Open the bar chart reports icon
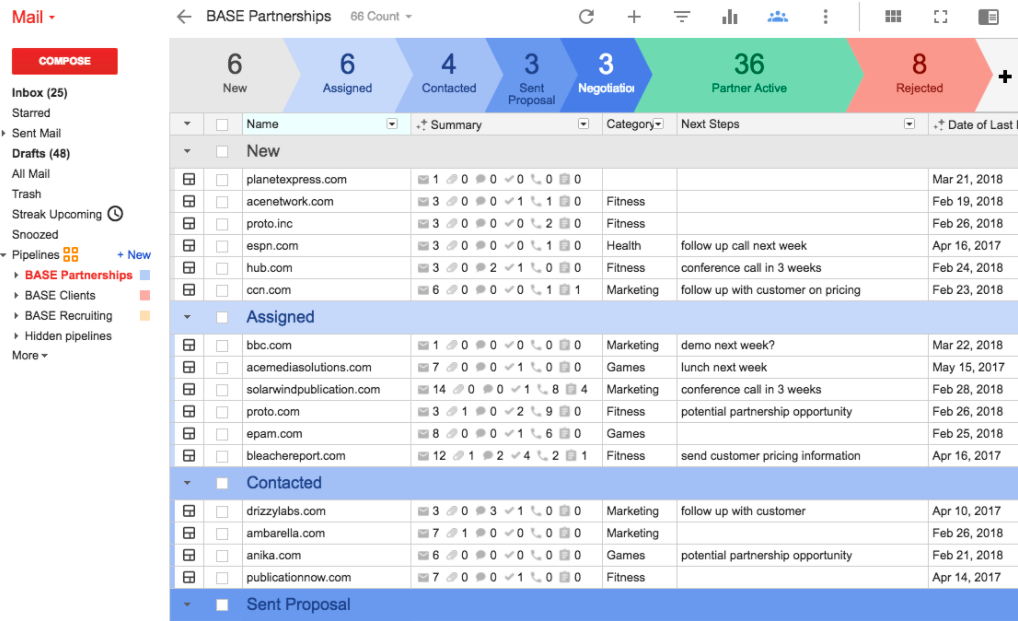 click(x=730, y=17)
